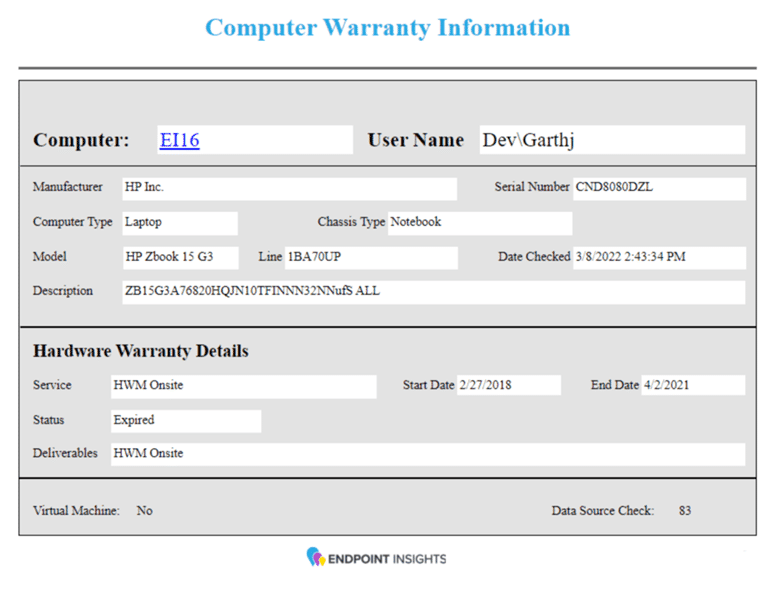Click the User Name field Dev\Garthj
This screenshot has width=780, height=589.
(610, 140)
